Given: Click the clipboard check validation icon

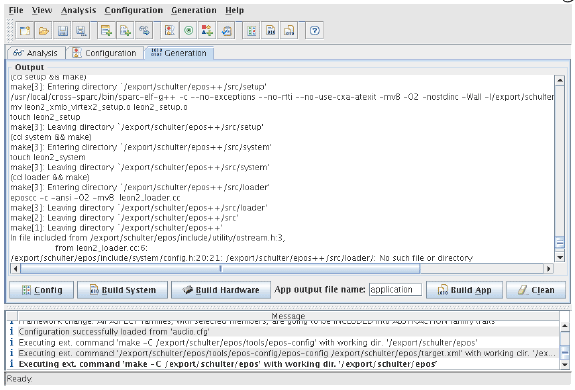Looking at the screenshot, I should coord(226,31).
